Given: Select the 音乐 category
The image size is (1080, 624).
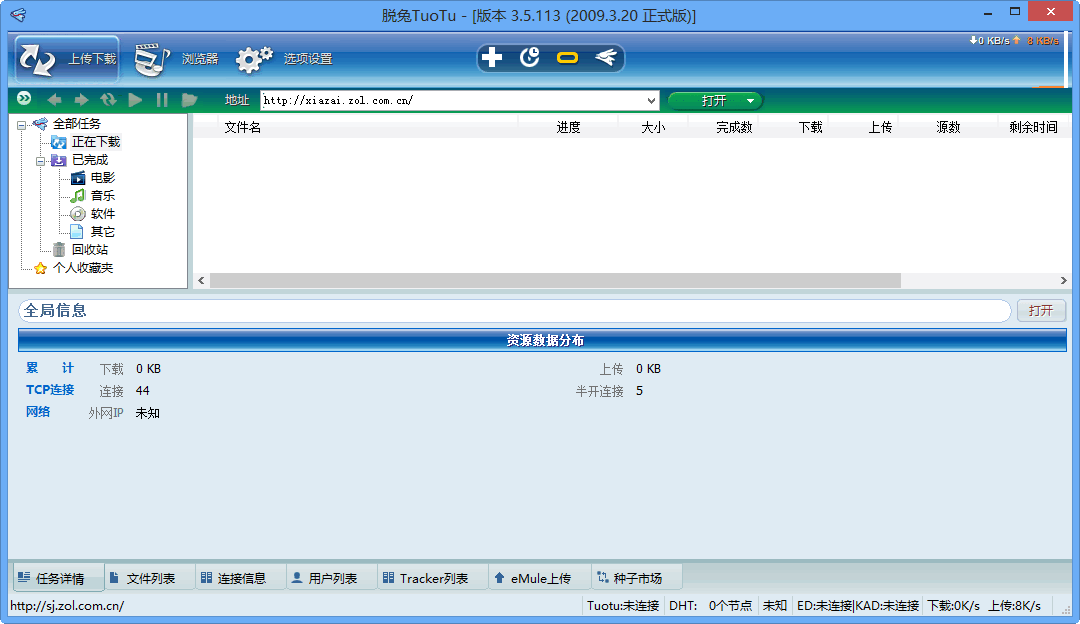Looking at the screenshot, I should (103, 196).
